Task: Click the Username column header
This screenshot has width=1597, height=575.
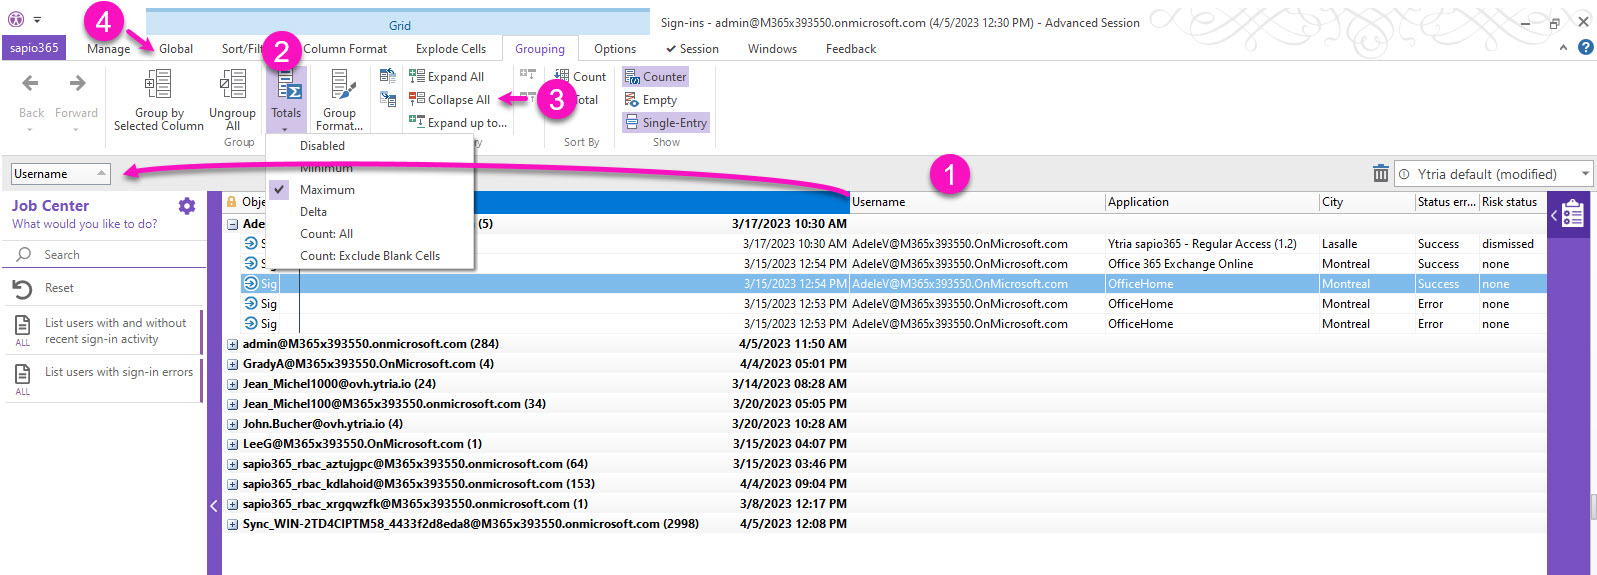Action: coord(977,202)
